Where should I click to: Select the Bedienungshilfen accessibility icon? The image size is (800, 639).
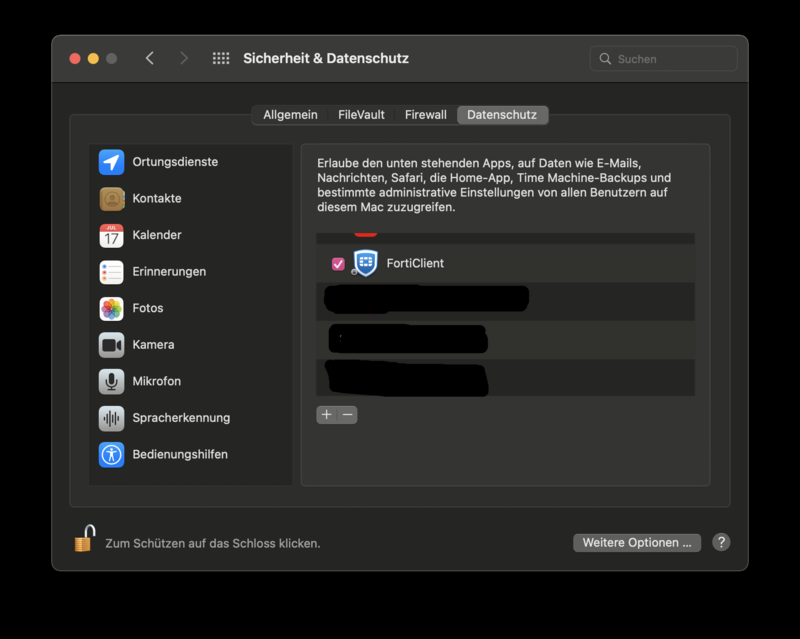click(111, 455)
